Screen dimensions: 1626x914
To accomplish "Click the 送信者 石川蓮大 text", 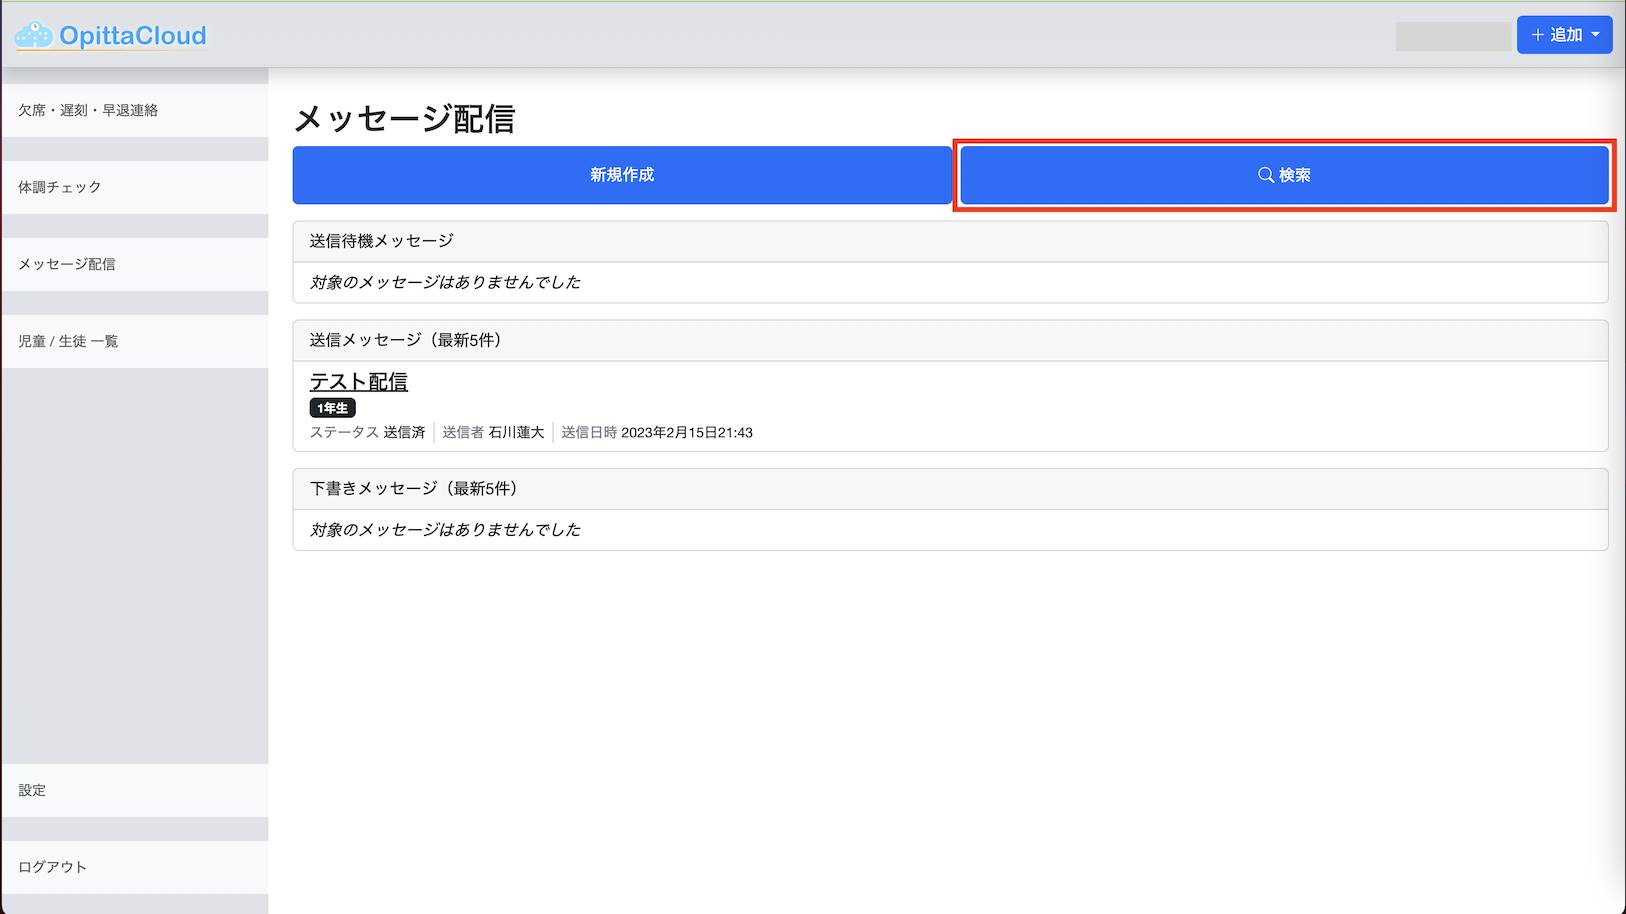I will click(x=493, y=432).
